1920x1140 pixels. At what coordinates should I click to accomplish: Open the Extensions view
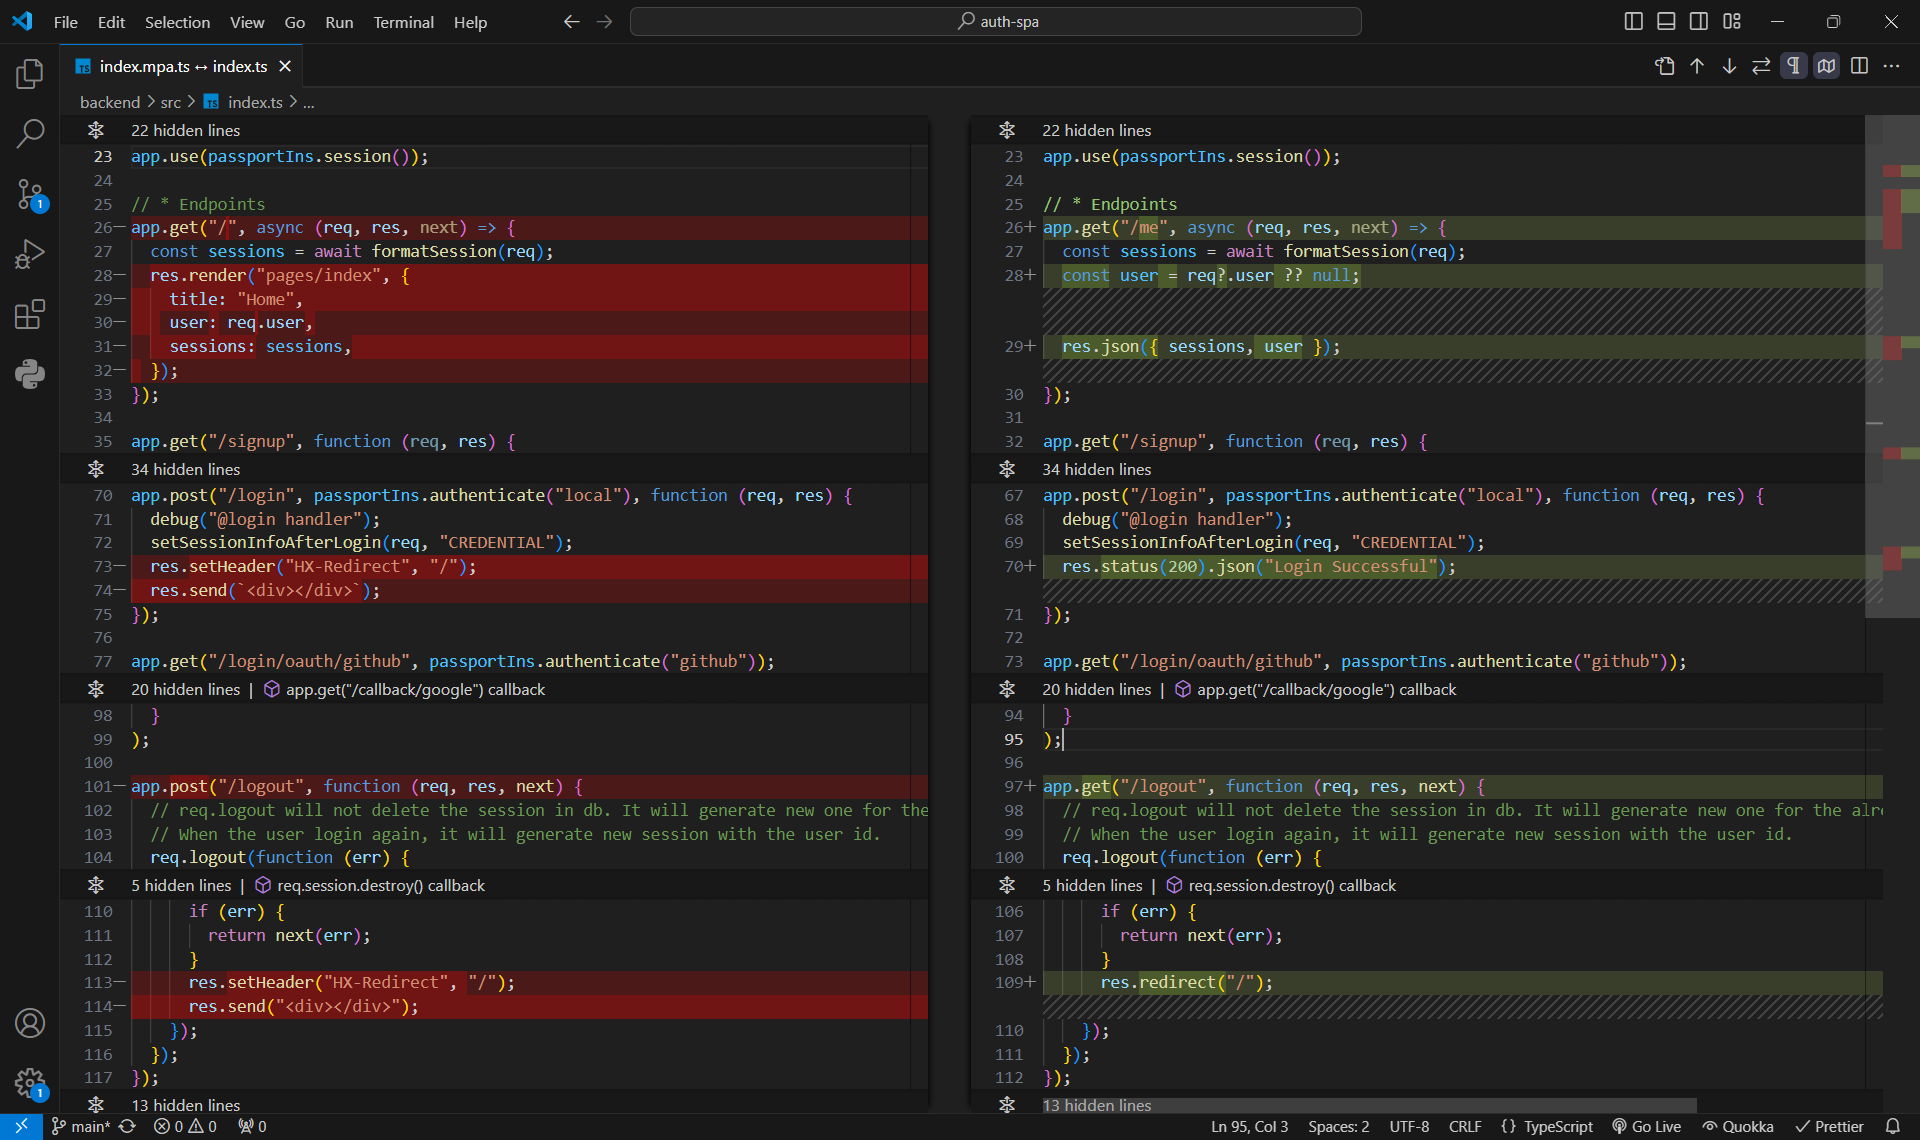point(30,314)
